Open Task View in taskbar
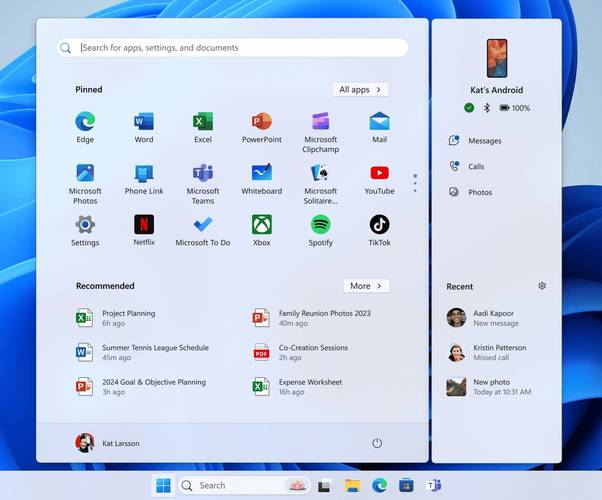The image size is (602, 500). [324, 486]
